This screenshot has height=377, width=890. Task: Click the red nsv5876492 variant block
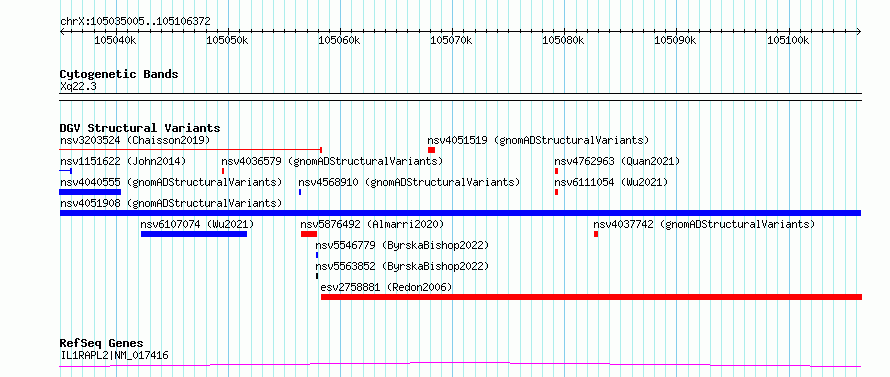pyautogui.click(x=309, y=234)
